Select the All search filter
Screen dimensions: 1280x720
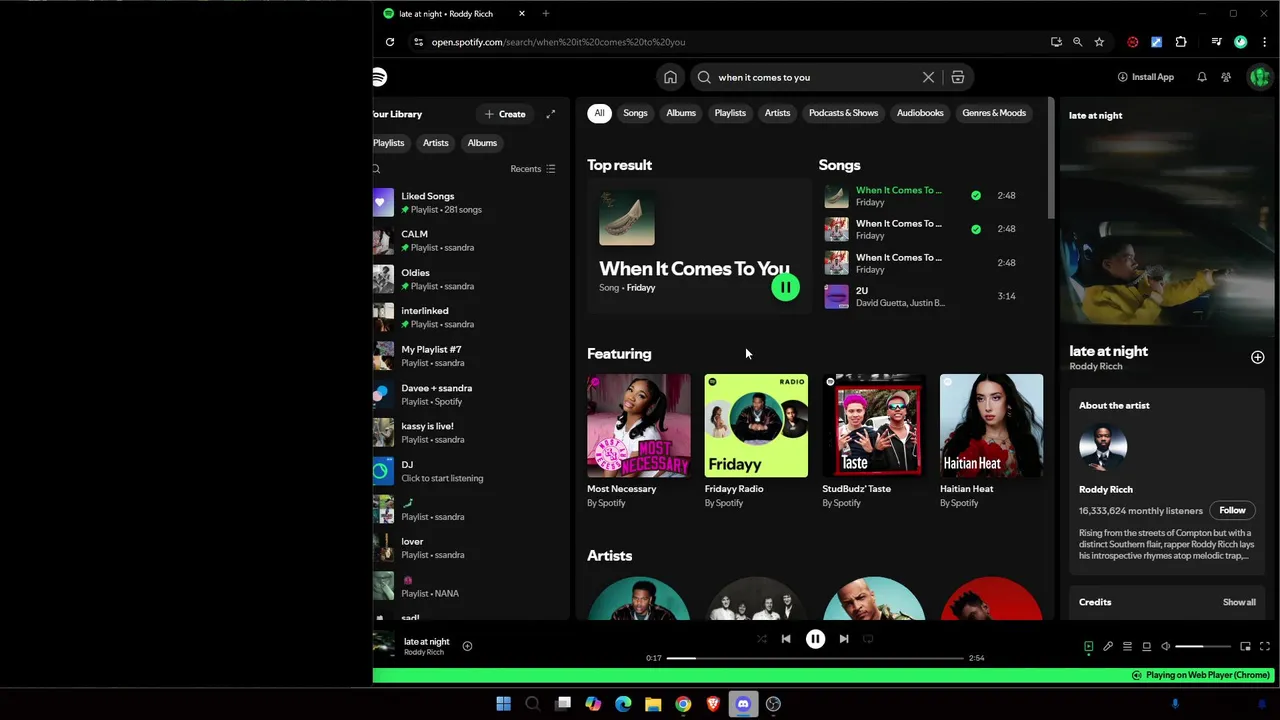(x=599, y=113)
